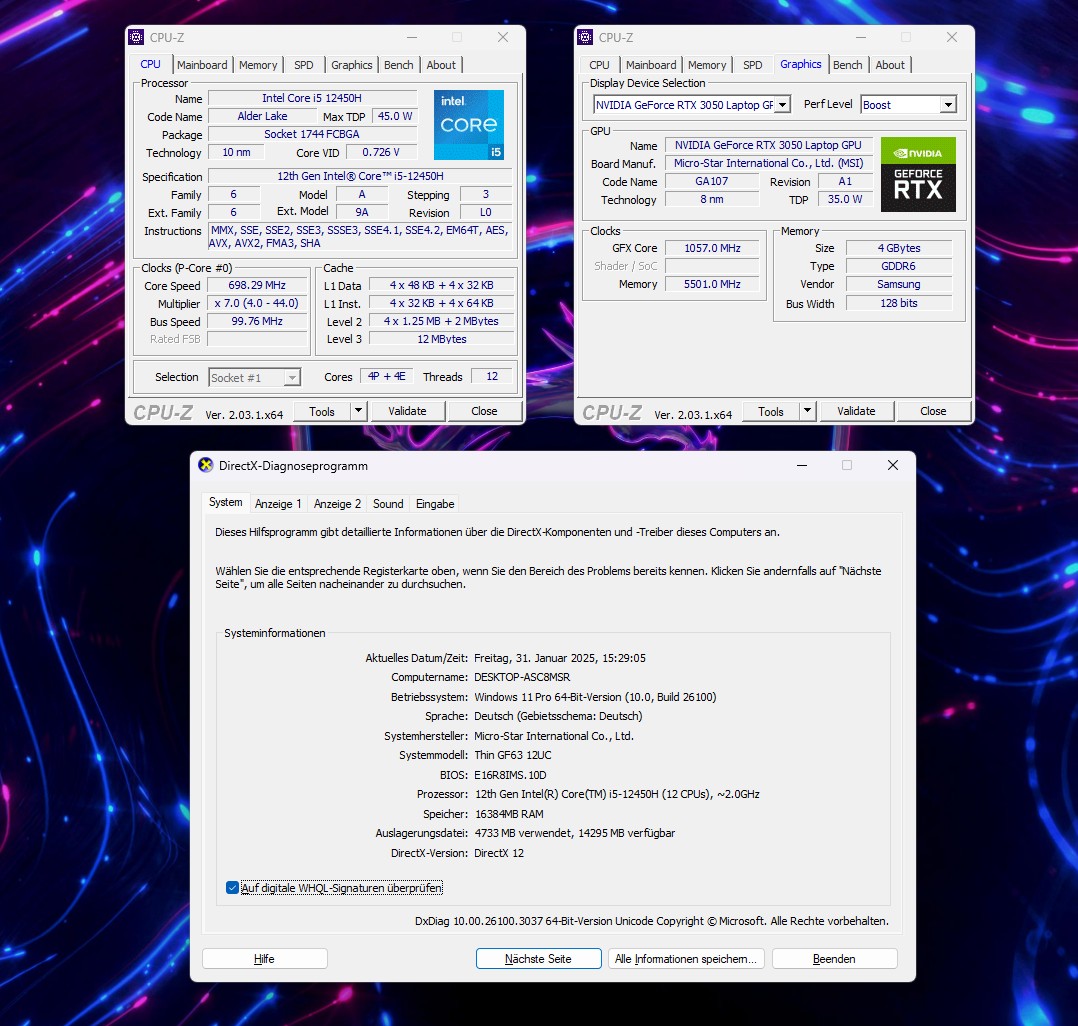Close the right CPU-Z graphics window via X
The height and width of the screenshot is (1026, 1078).
952,37
